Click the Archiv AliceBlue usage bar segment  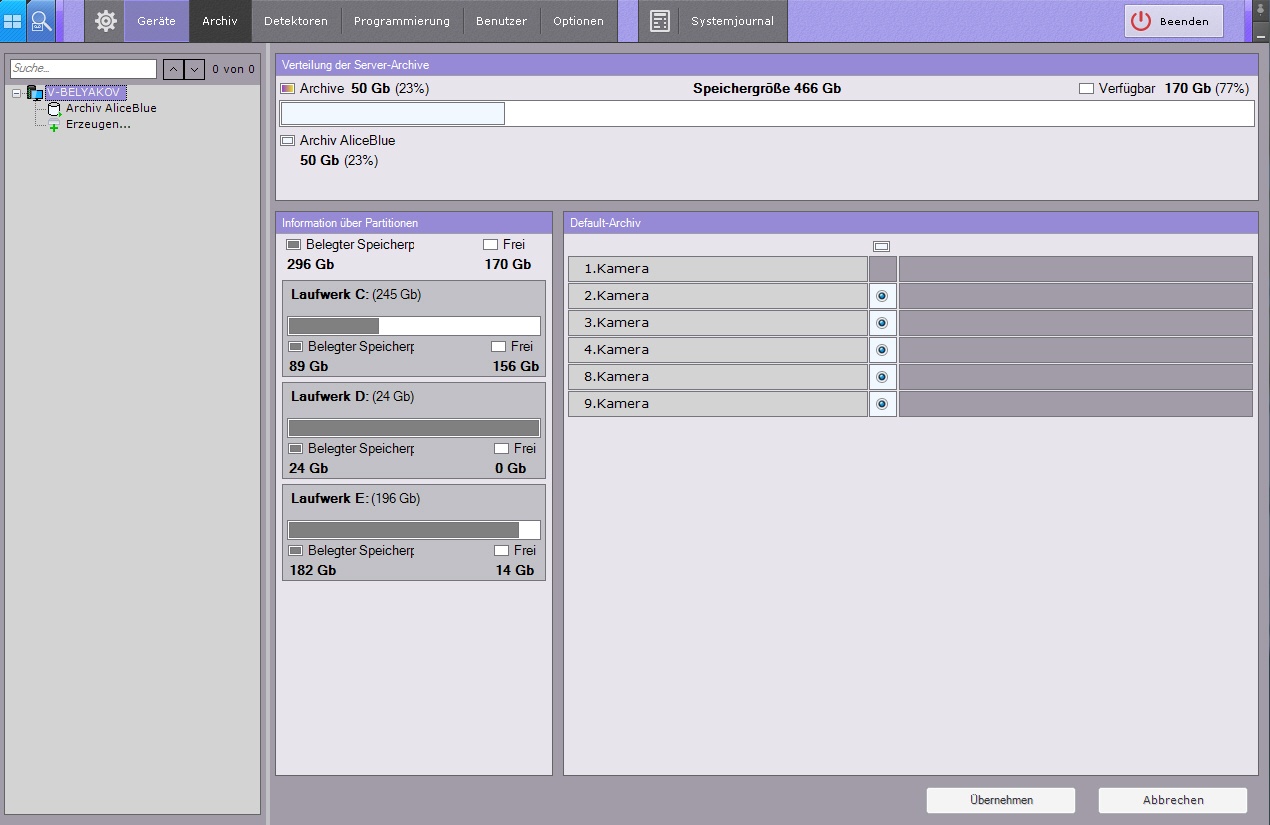coord(393,114)
